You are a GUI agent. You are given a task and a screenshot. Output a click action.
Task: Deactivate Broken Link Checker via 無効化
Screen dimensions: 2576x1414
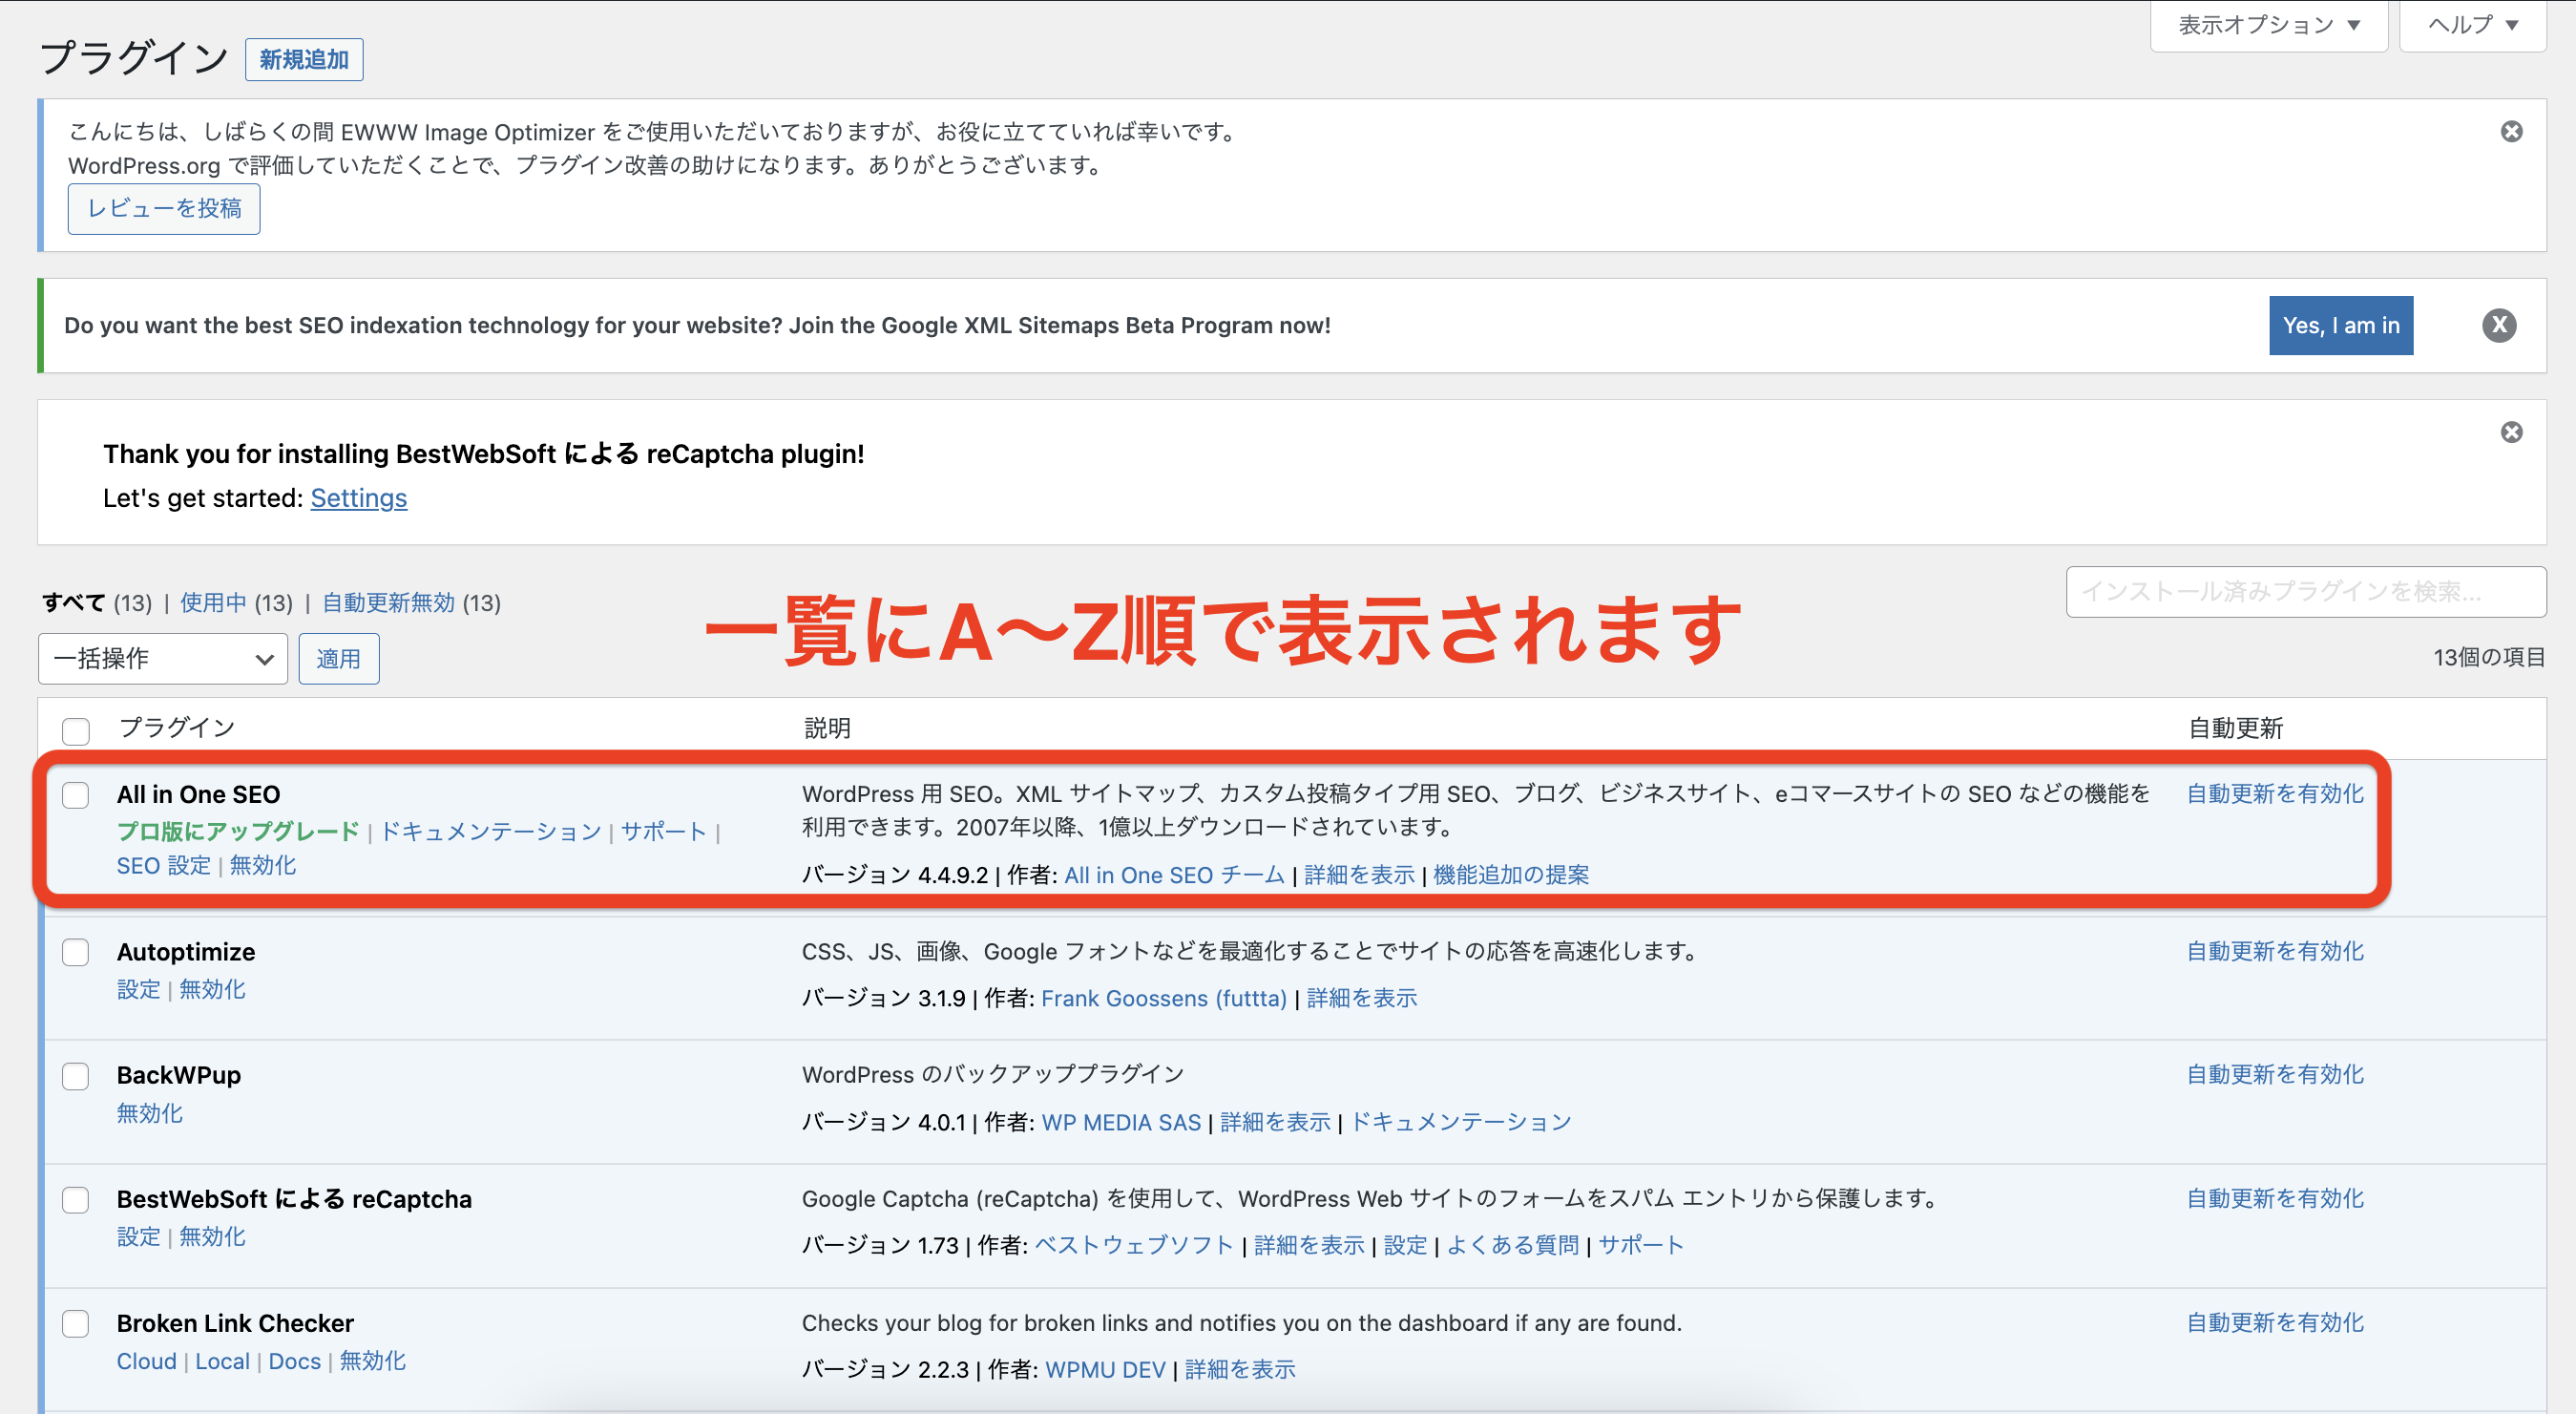373,1361
